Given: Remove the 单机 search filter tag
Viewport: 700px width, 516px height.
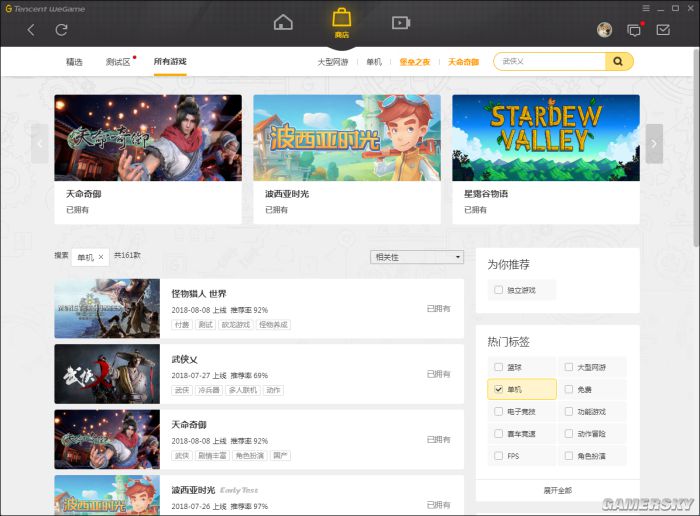Looking at the screenshot, I should click(x=100, y=257).
